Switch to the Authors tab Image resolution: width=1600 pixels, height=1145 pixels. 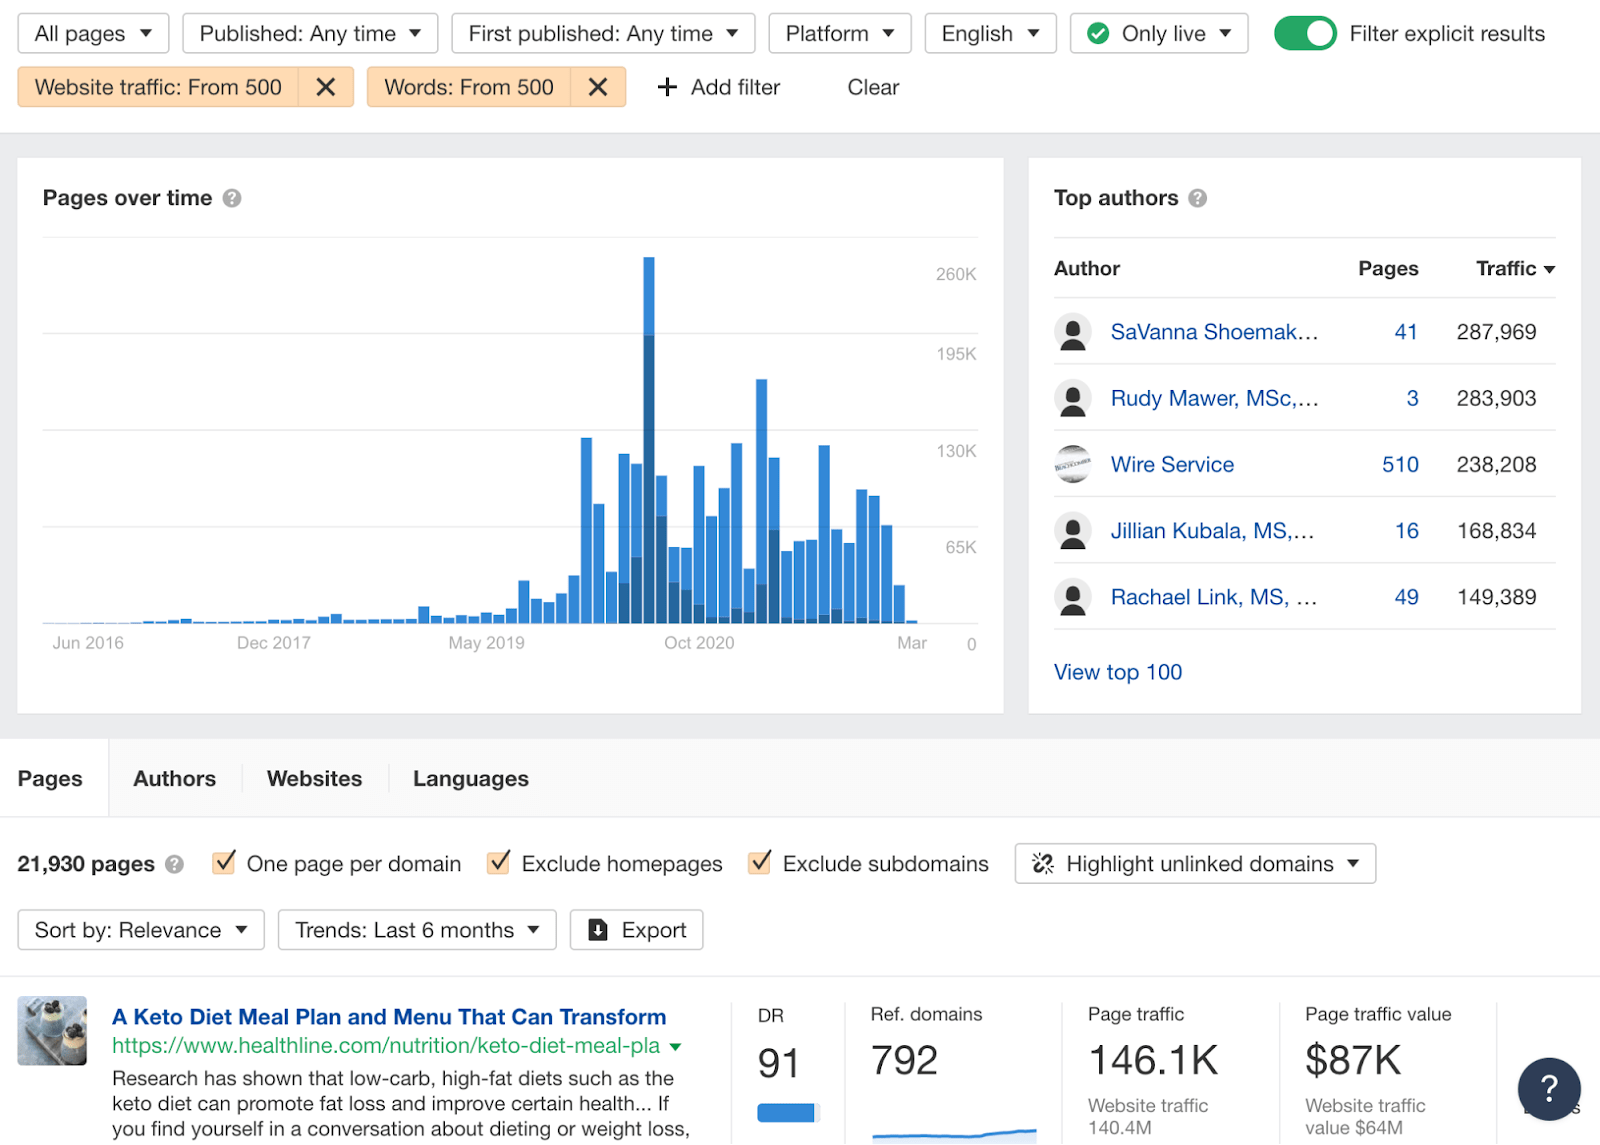click(x=174, y=778)
